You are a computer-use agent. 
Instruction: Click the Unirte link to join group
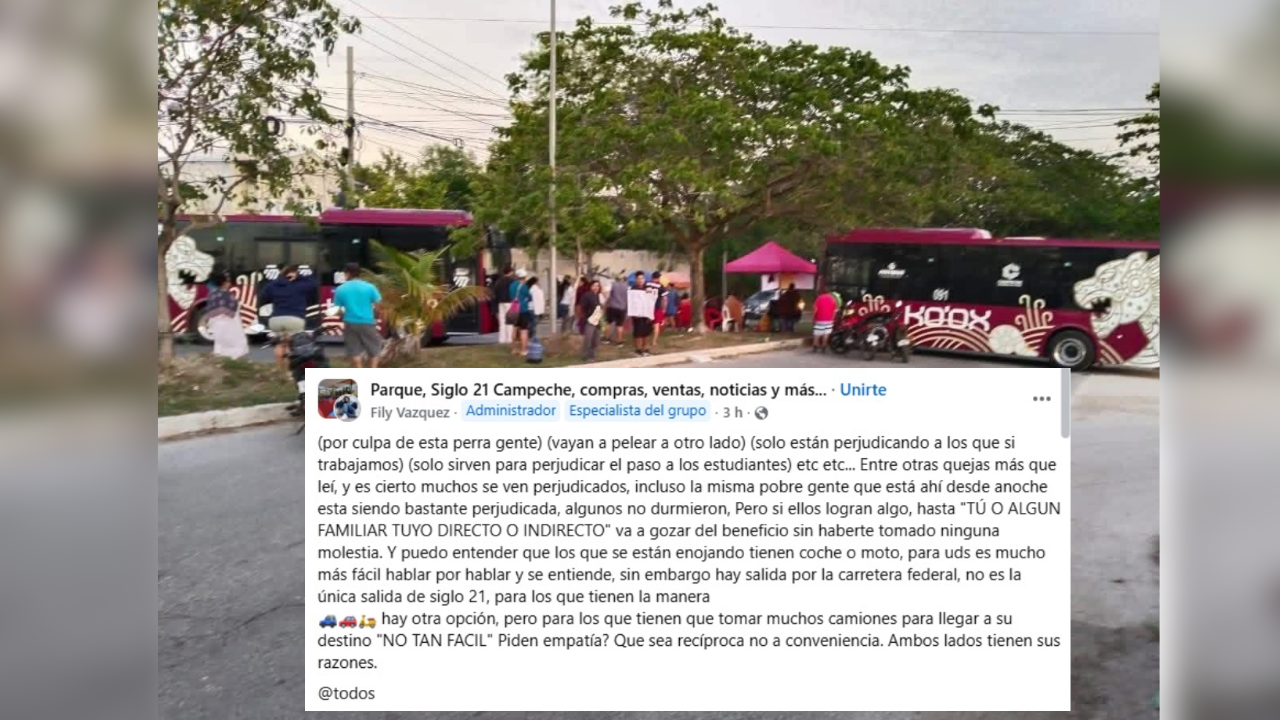863,390
